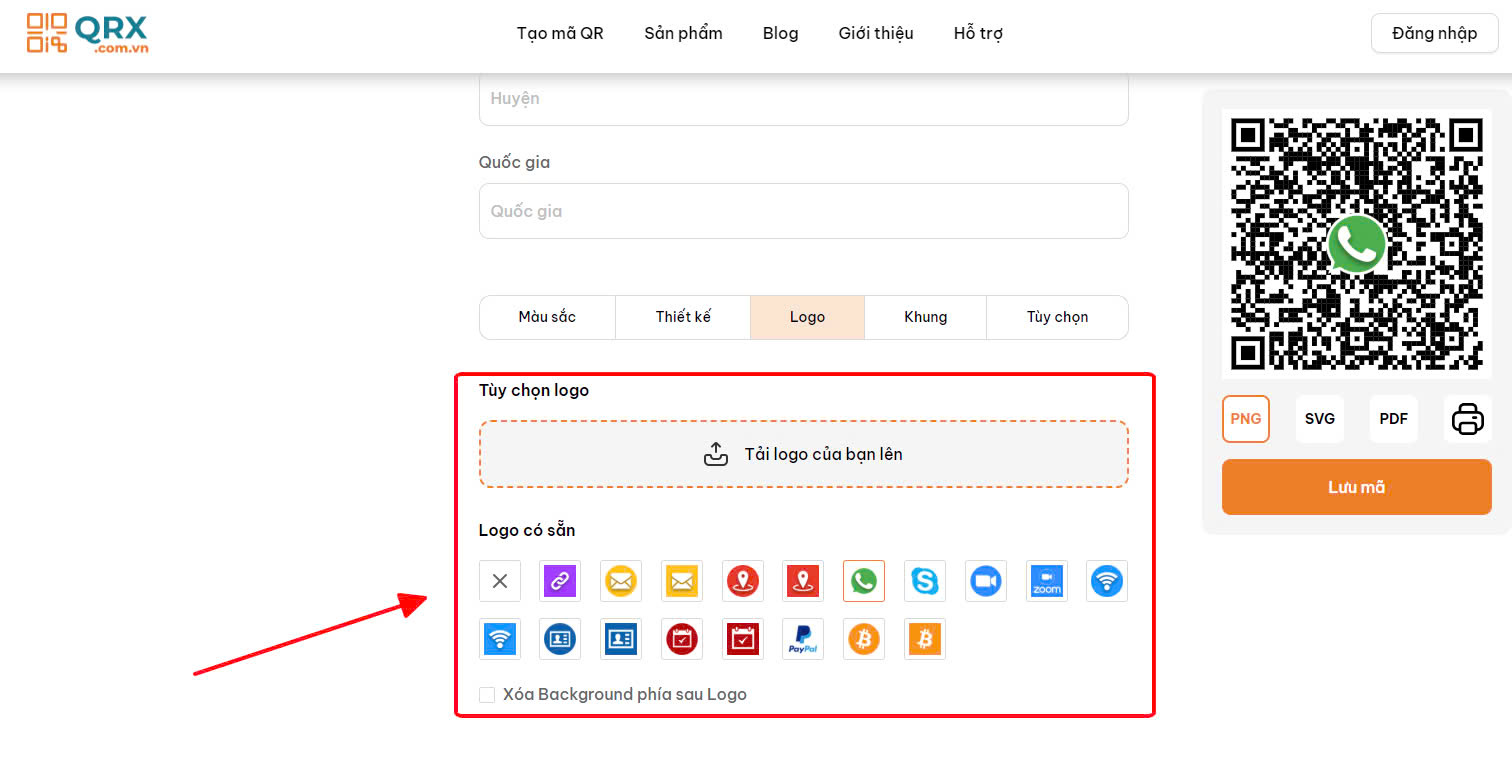The height and width of the screenshot is (782, 1512).
Task: Focus the Quốc gia input field
Action: point(804,211)
